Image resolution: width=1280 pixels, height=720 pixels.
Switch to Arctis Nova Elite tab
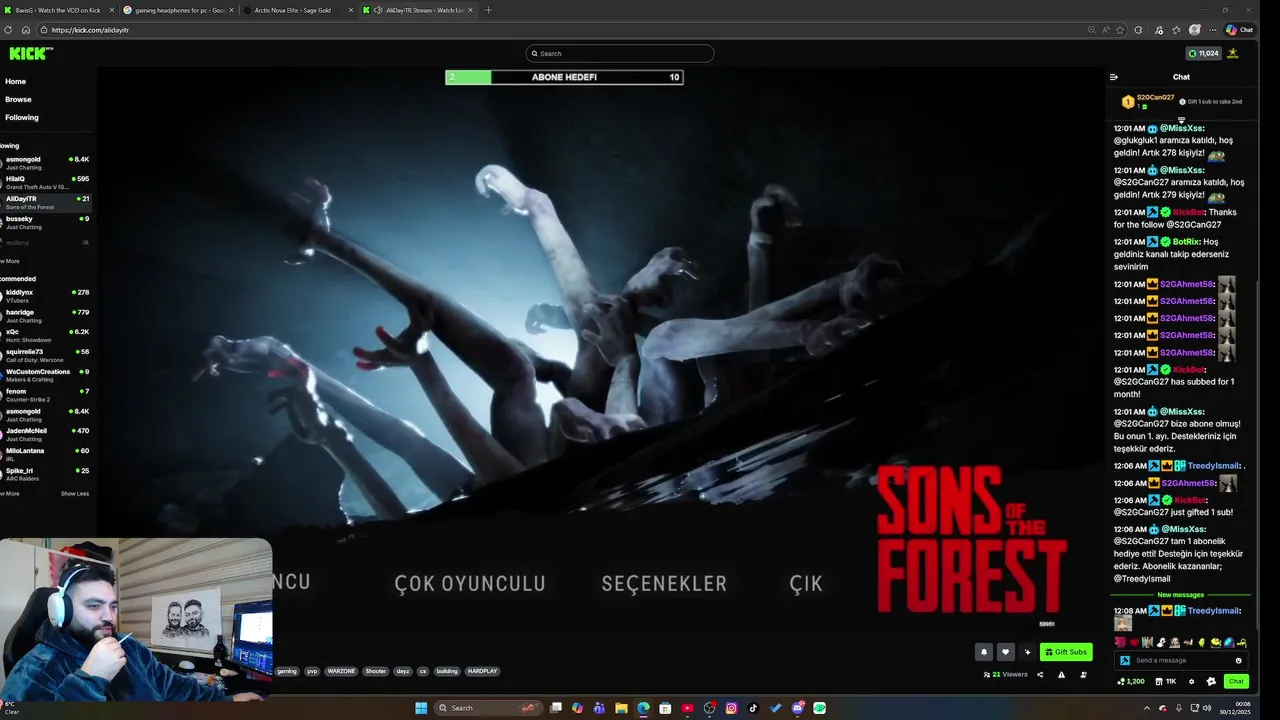298,10
